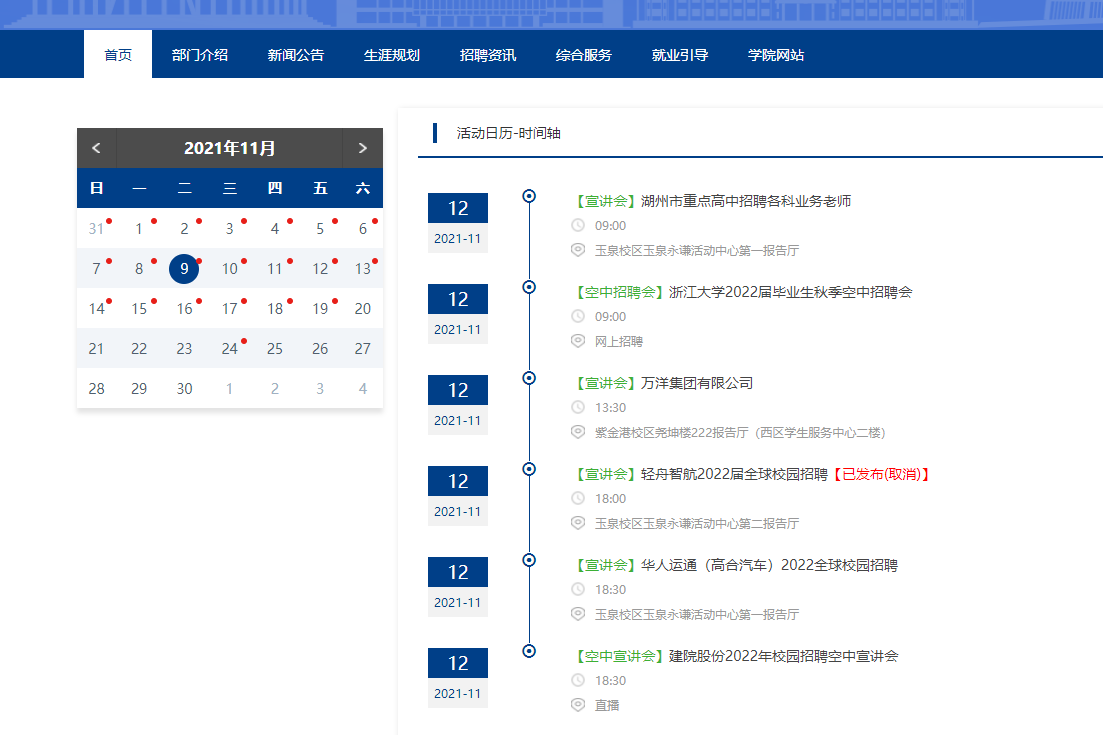This screenshot has width=1103, height=735.
Task: Click location icon of 紫金港校区 venue
Action: (578, 432)
